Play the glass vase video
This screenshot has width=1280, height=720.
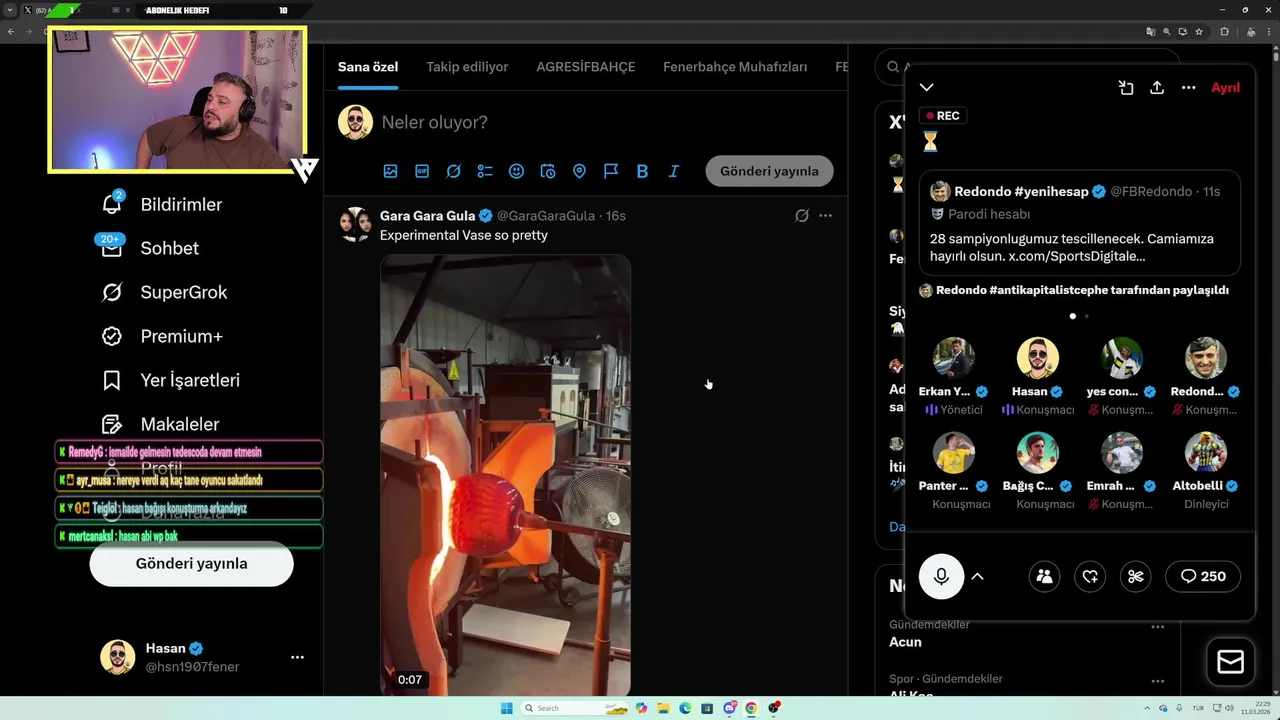click(x=505, y=475)
